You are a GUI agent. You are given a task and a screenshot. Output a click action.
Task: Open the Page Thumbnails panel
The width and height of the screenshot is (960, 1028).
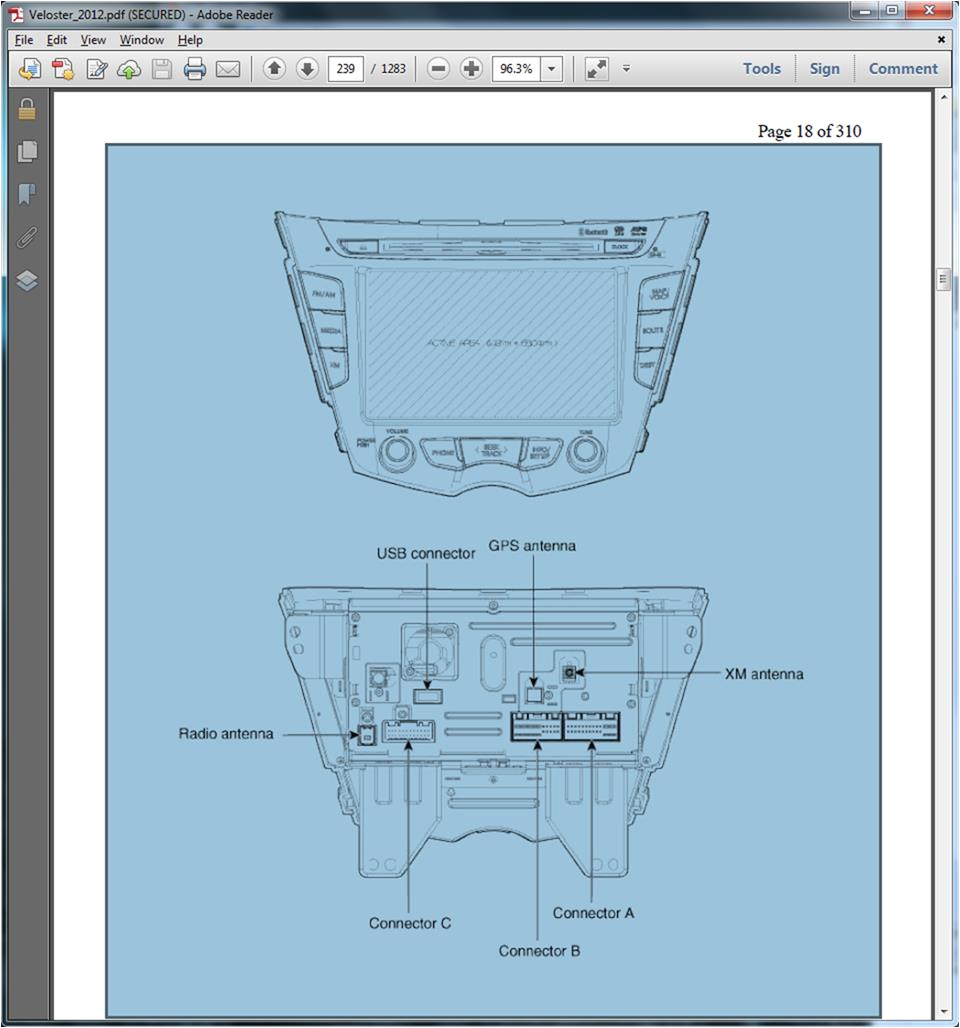27,151
